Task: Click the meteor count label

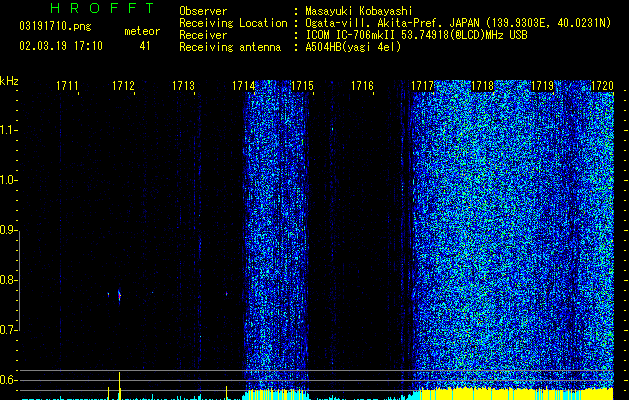Action: click(142, 31)
